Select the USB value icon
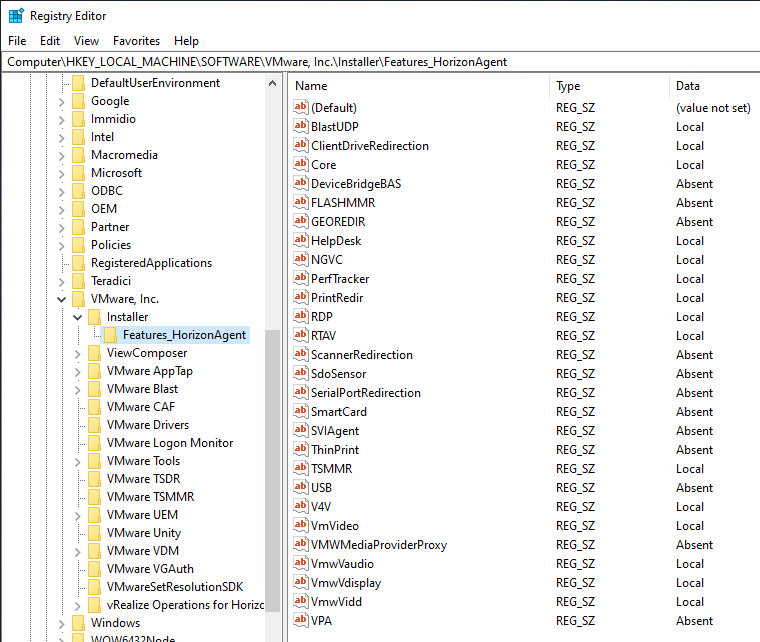This screenshot has height=642, width=760. click(301, 487)
